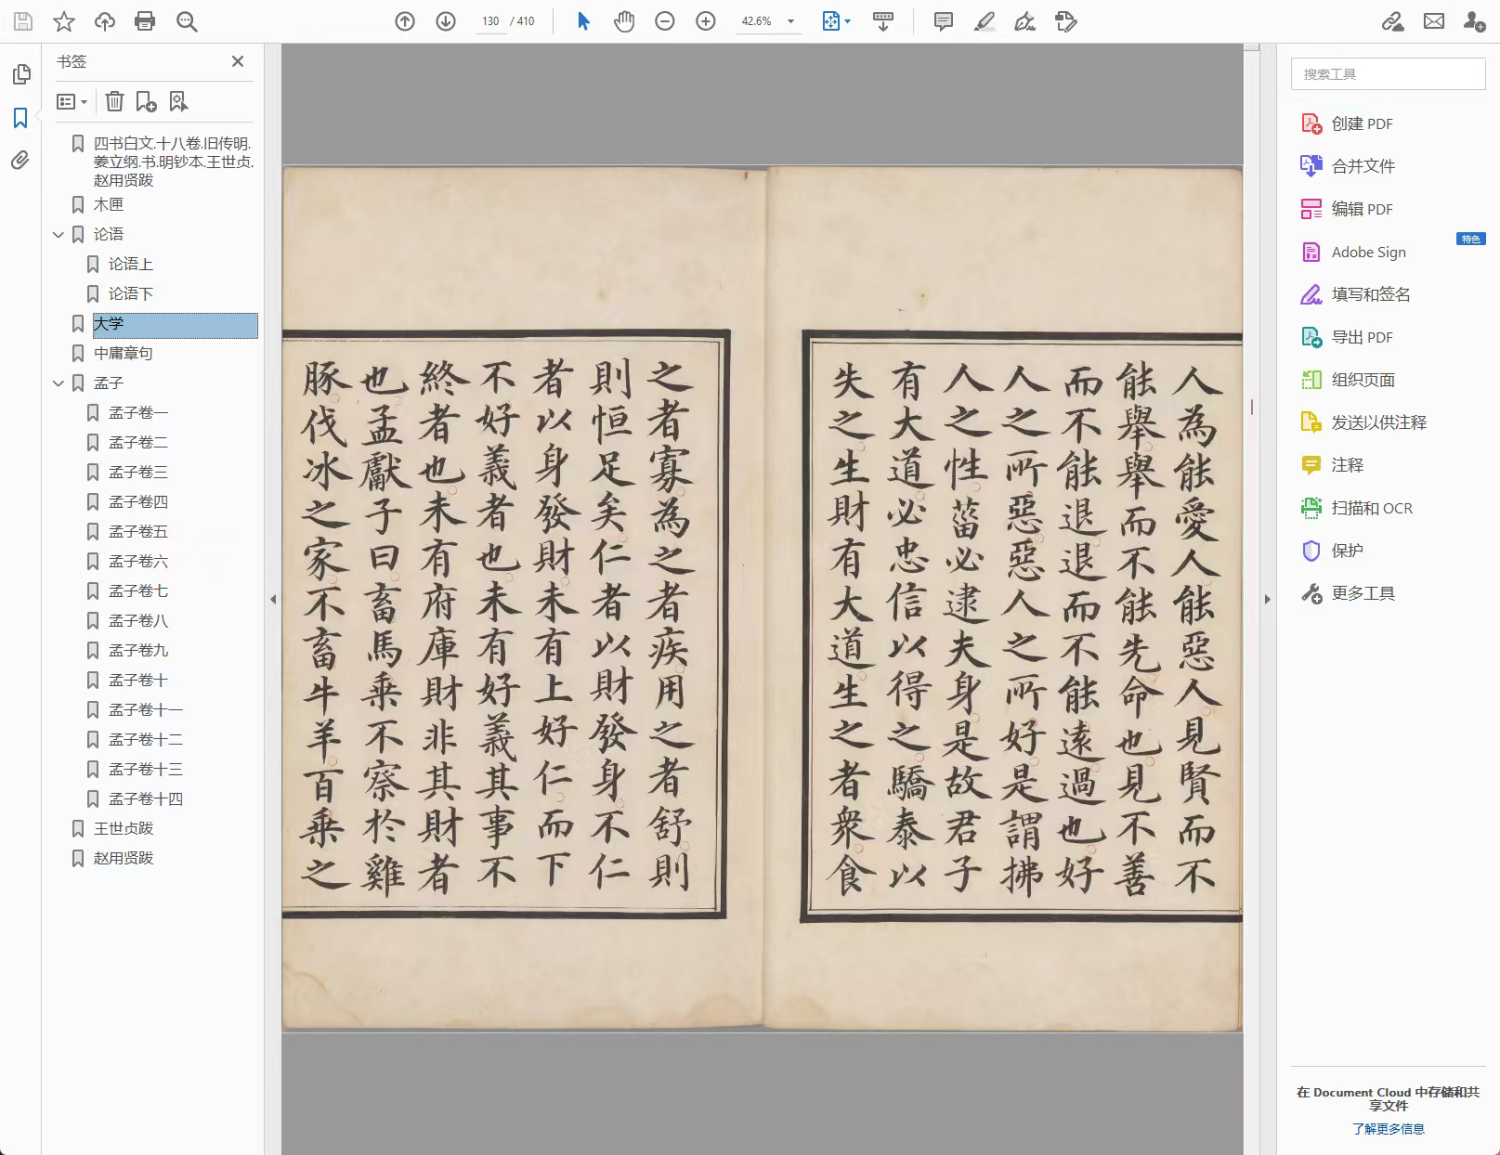Screen dimensions: 1500x1155
Task: Jump to 论语上 bookmark
Action: click(131, 264)
